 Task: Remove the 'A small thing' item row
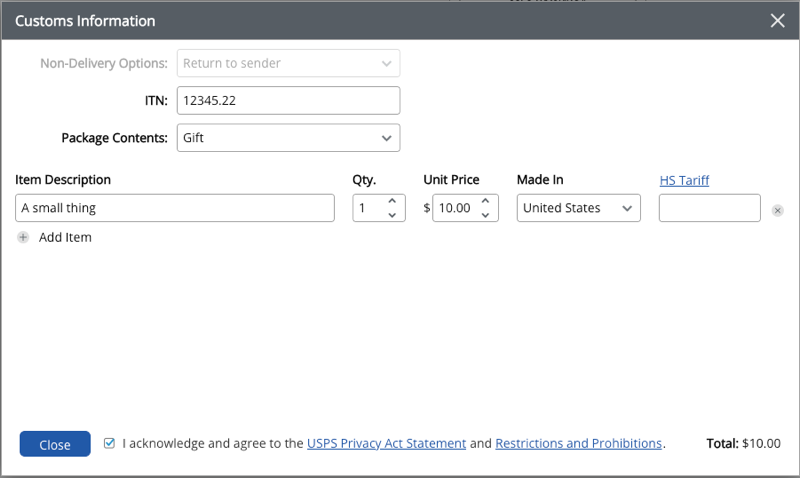tap(778, 210)
